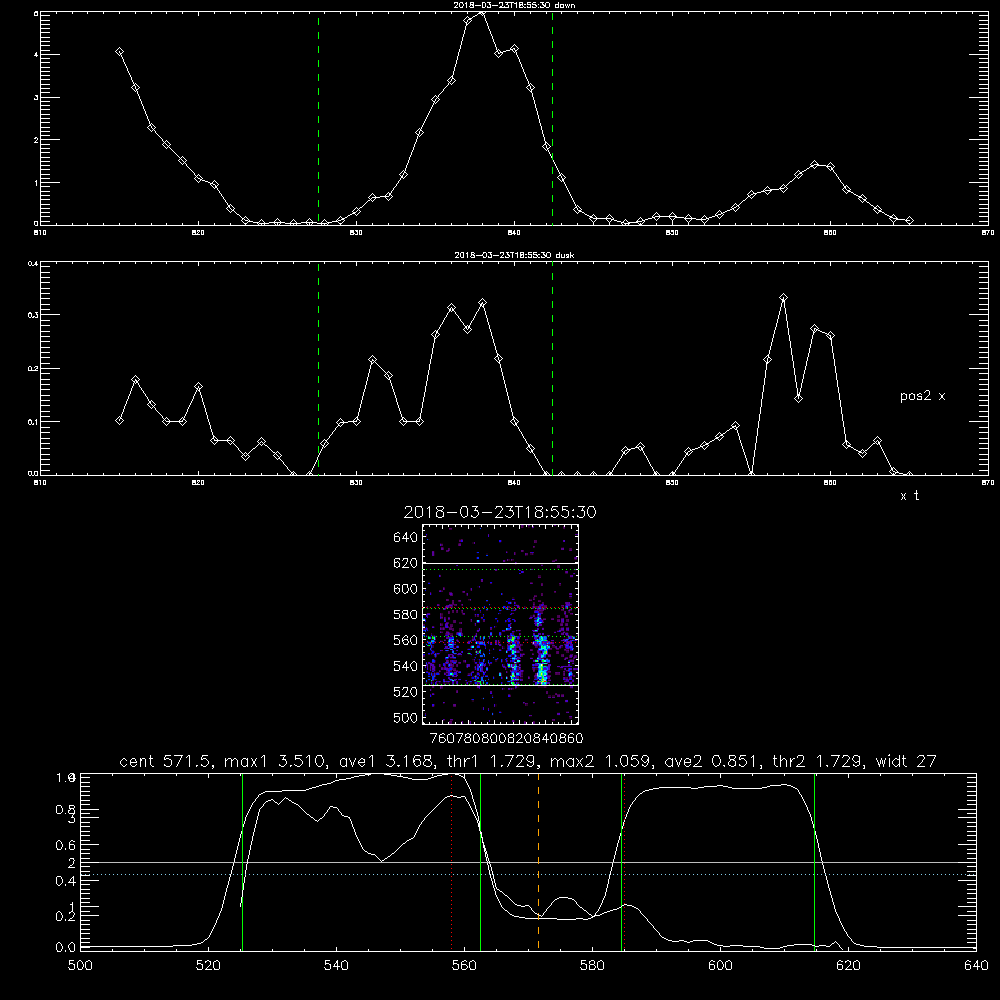
Task: Click the right green dashed line in dawn plot
Action: point(552,118)
